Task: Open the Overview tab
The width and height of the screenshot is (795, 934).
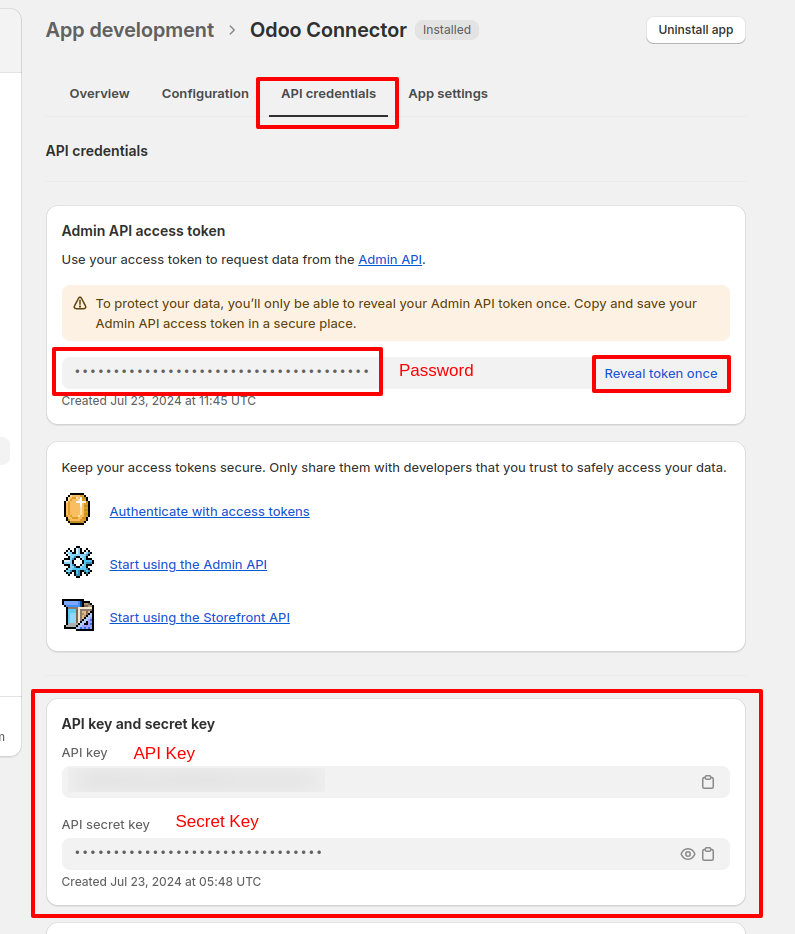Action: coord(99,94)
